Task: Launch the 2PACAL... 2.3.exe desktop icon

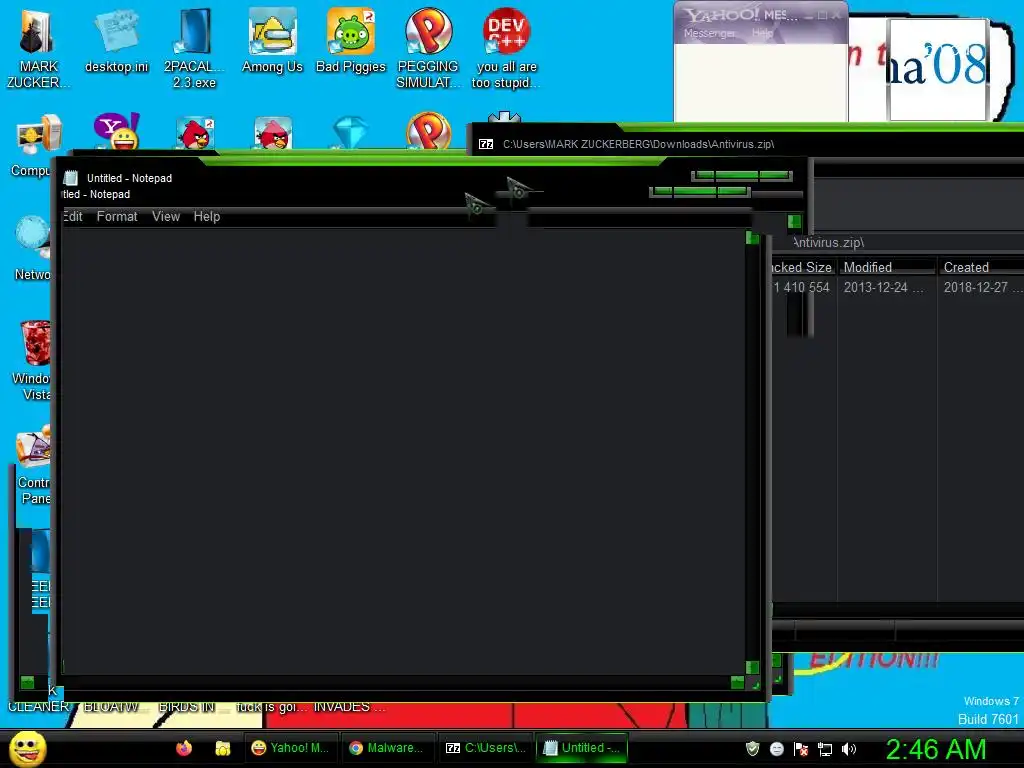Action: tap(194, 47)
